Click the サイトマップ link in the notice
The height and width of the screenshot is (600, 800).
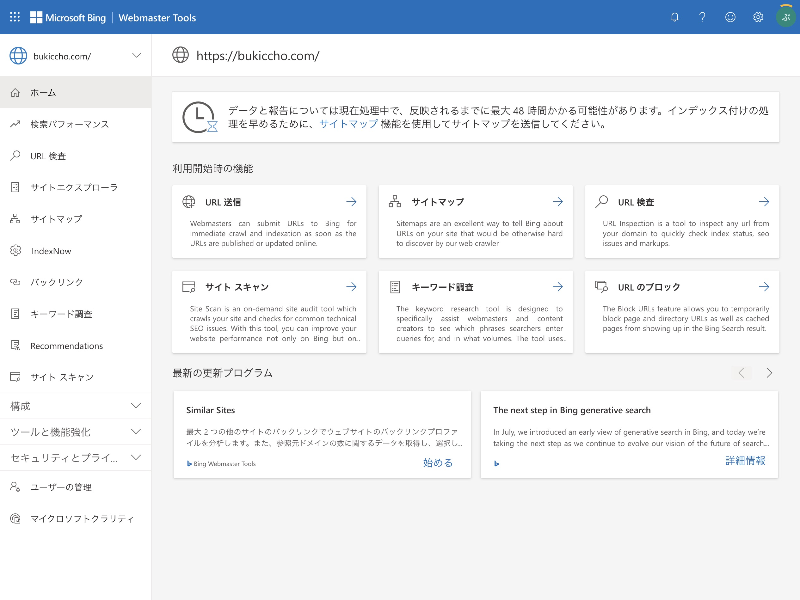348,124
